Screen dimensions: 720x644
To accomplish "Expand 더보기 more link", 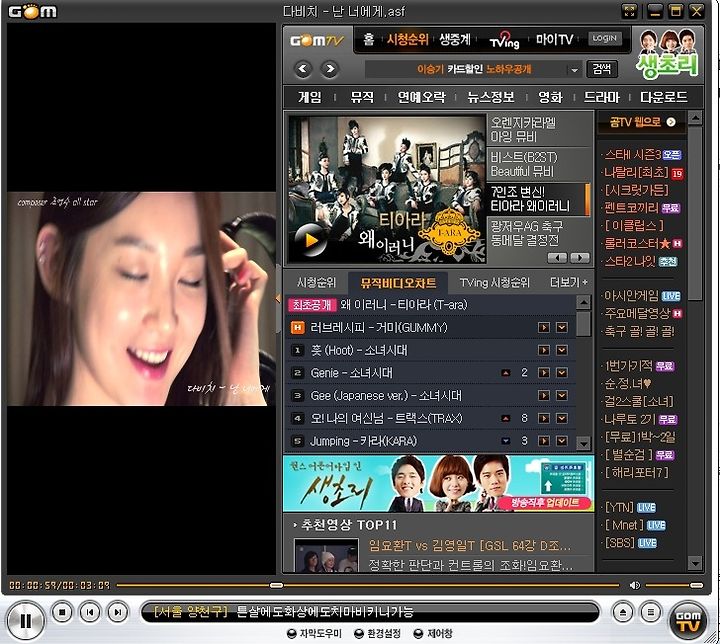I will coord(568,282).
